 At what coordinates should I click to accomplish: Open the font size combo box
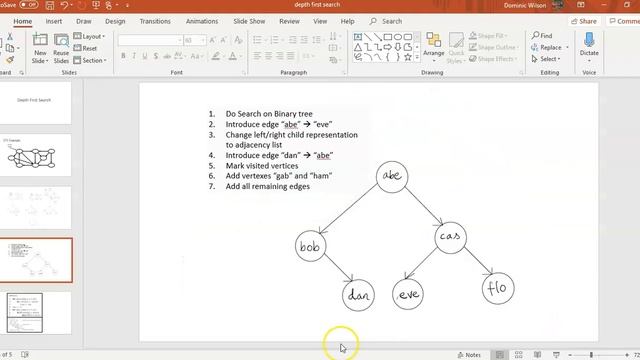click(194, 40)
